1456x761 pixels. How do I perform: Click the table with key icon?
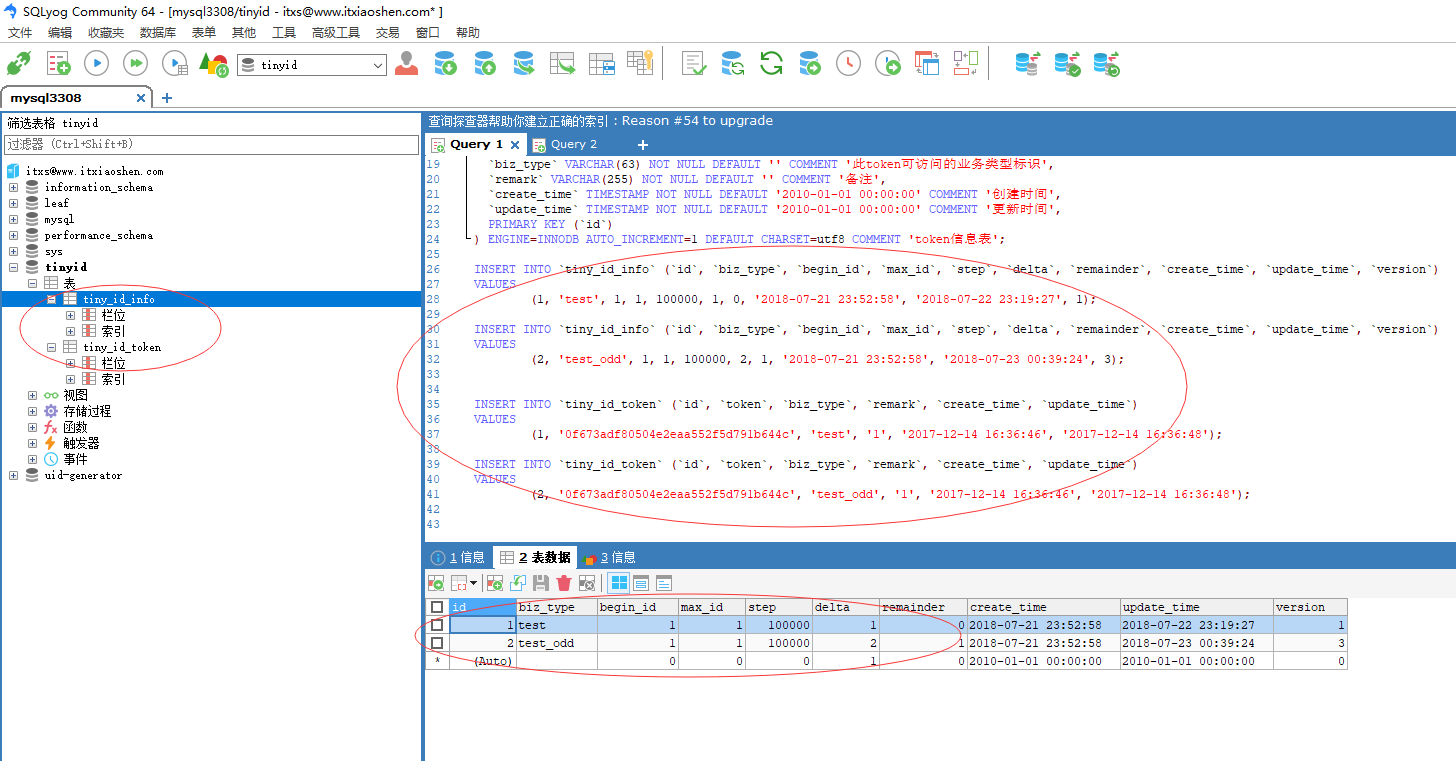(640, 62)
